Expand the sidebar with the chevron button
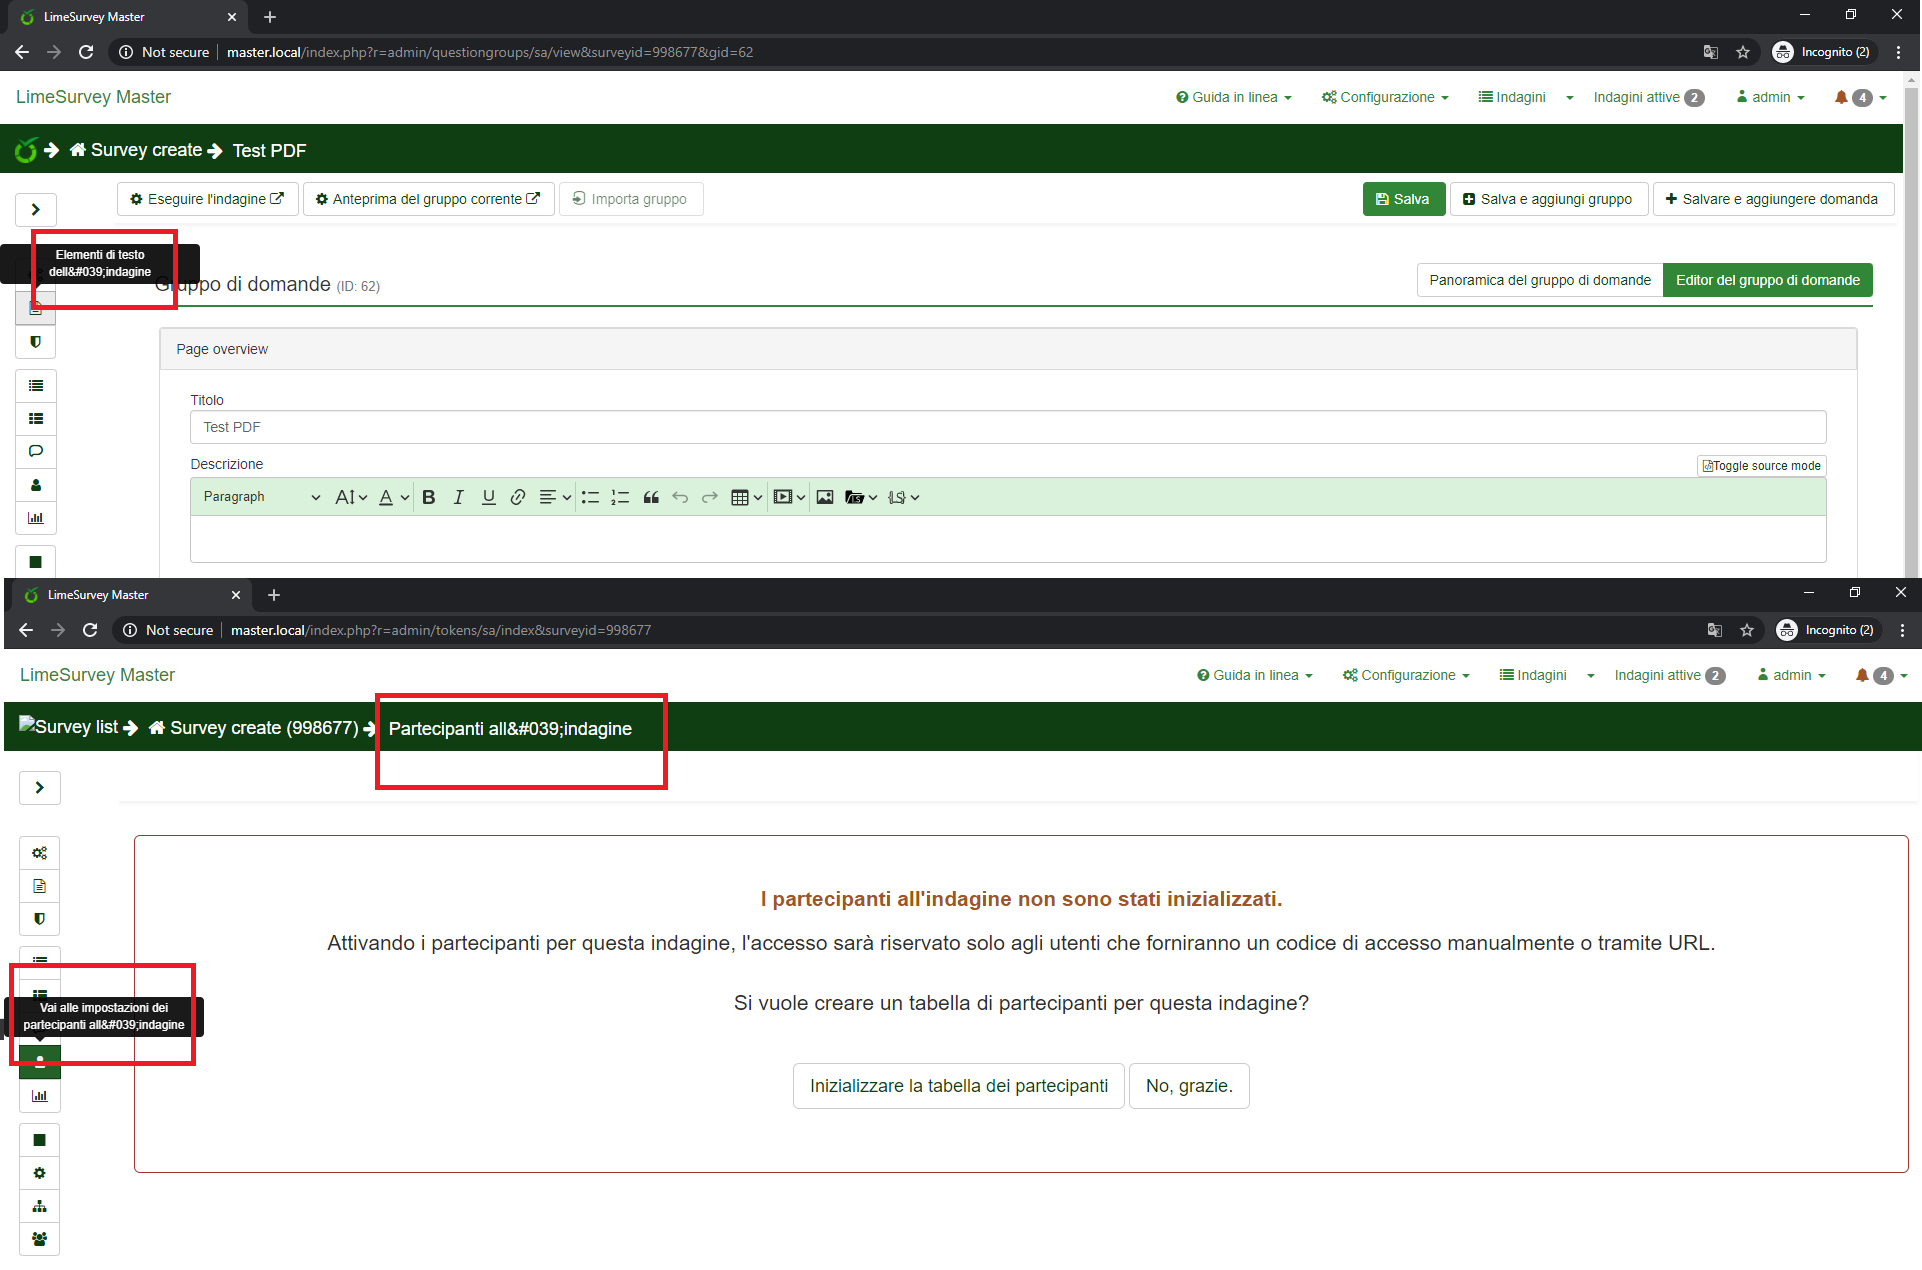The image size is (1922, 1270). (x=36, y=209)
